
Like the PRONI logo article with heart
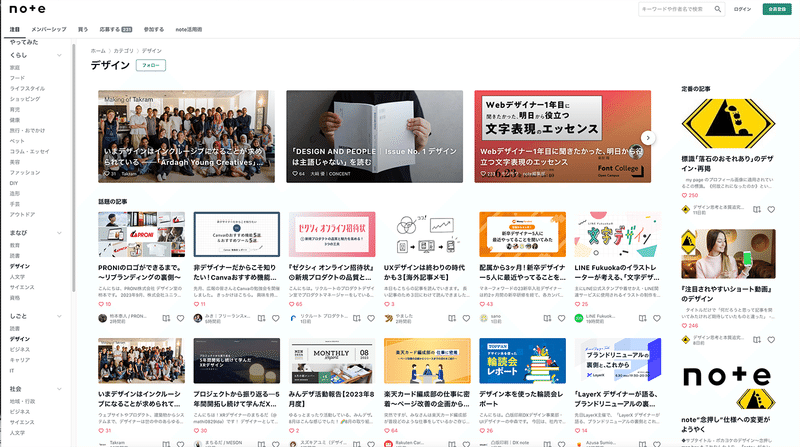(180, 318)
